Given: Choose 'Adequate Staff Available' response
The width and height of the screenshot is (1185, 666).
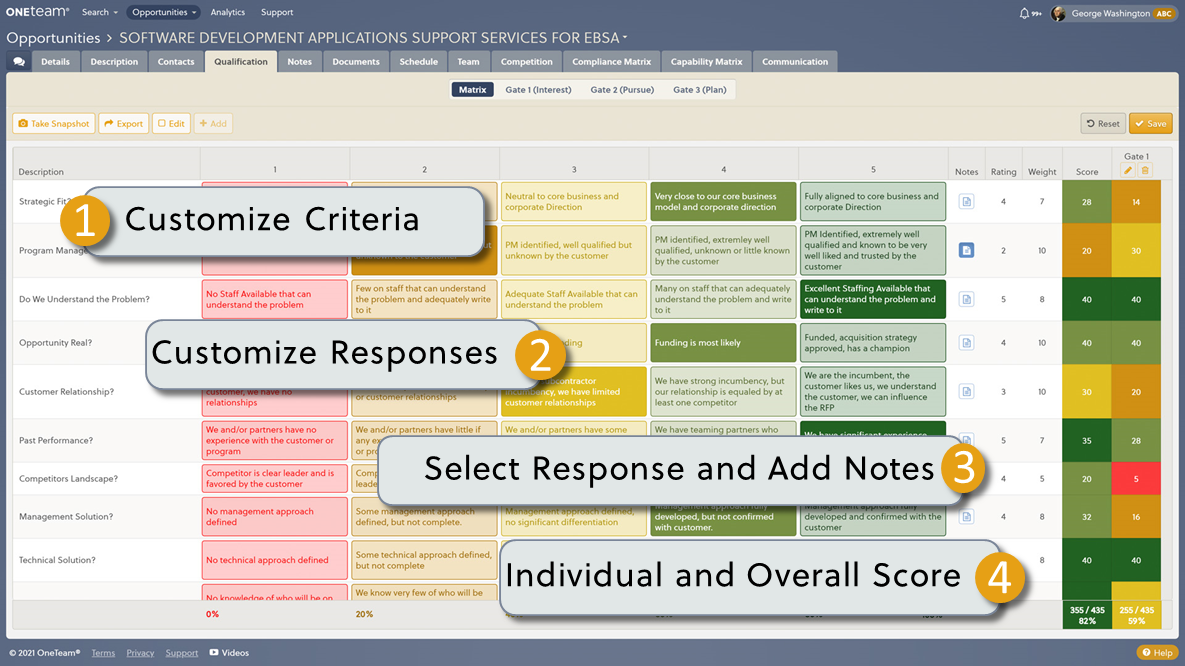Looking at the screenshot, I should 574,299.
